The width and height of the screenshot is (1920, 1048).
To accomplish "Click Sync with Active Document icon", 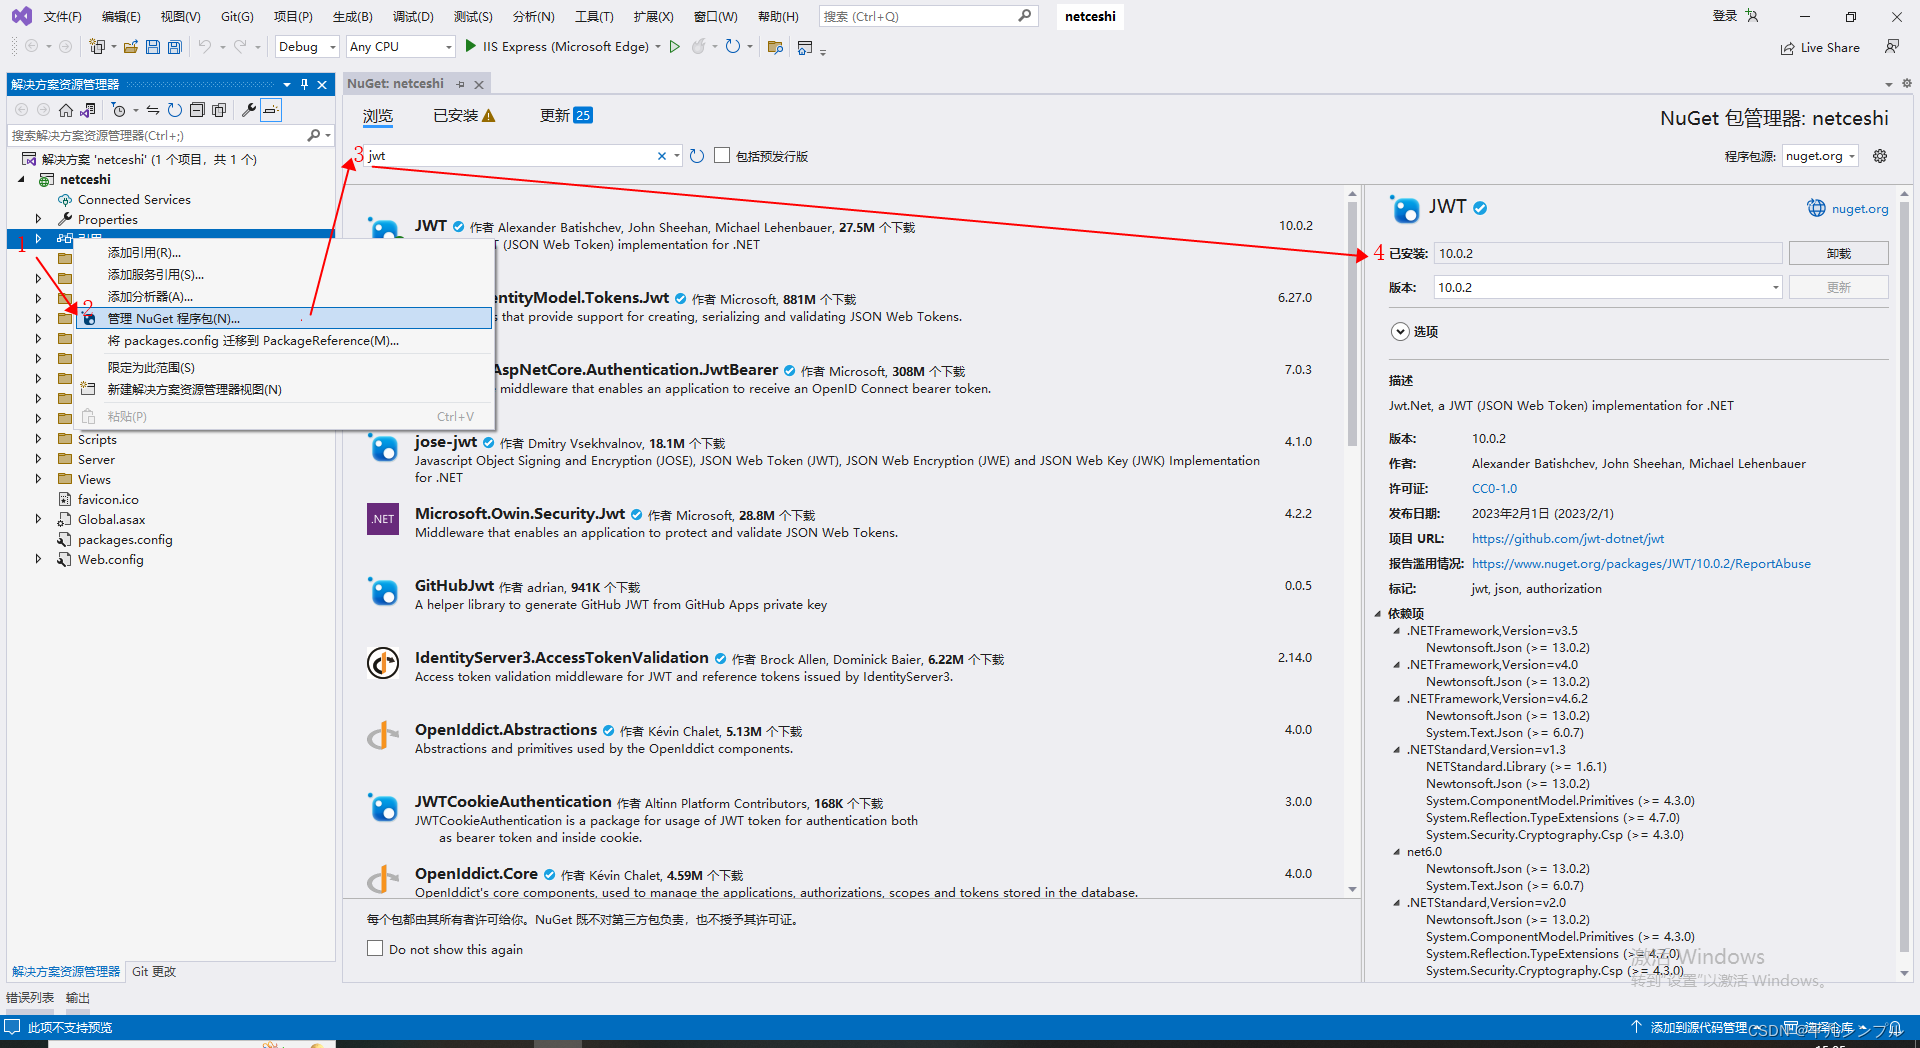I will 153,110.
